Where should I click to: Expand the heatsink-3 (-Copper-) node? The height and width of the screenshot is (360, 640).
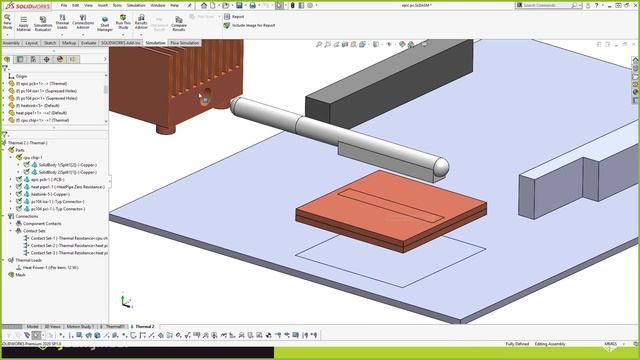pyautogui.click(x=11, y=194)
